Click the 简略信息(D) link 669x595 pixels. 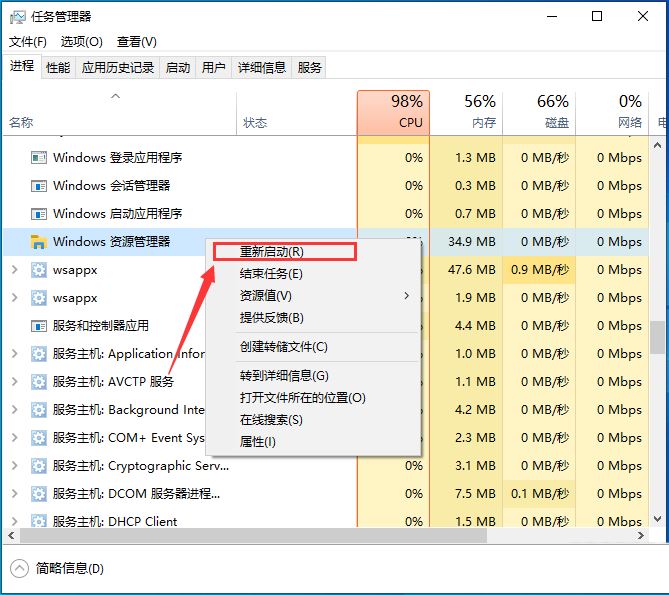(70, 569)
